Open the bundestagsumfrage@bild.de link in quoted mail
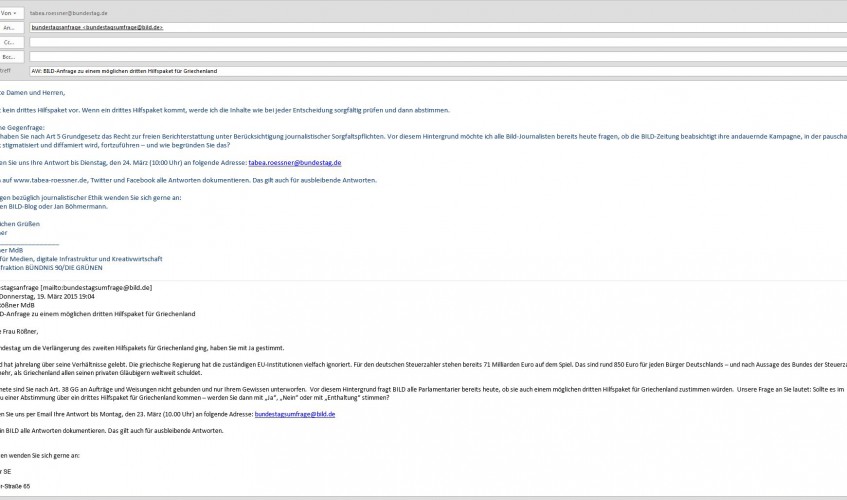 [x=294, y=414]
